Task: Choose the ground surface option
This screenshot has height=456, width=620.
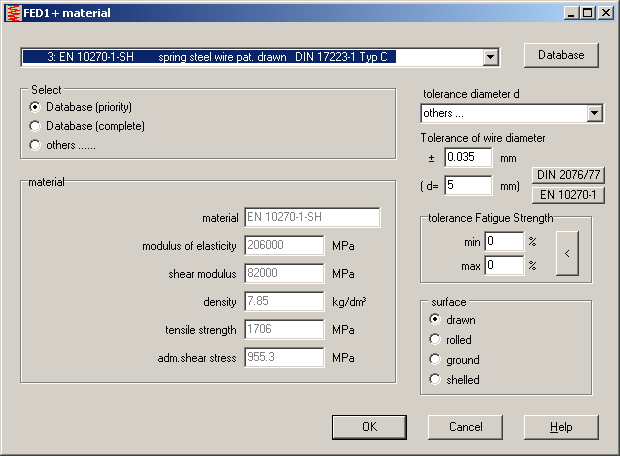Action: click(x=435, y=360)
